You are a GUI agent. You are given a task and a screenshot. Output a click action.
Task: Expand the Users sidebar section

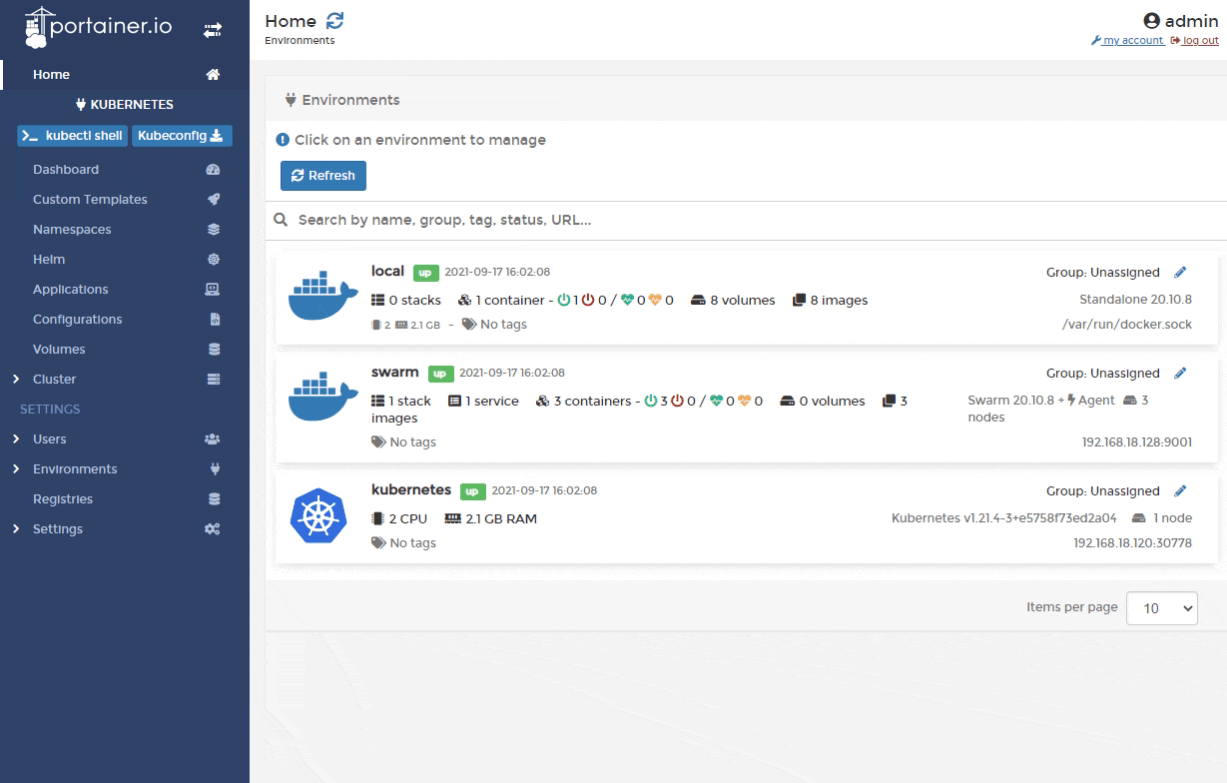tap(15, 439)
